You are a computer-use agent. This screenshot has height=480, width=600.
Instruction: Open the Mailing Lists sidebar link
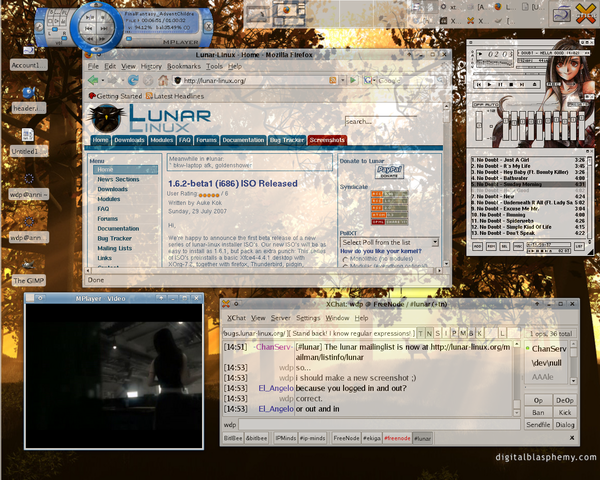114,248
